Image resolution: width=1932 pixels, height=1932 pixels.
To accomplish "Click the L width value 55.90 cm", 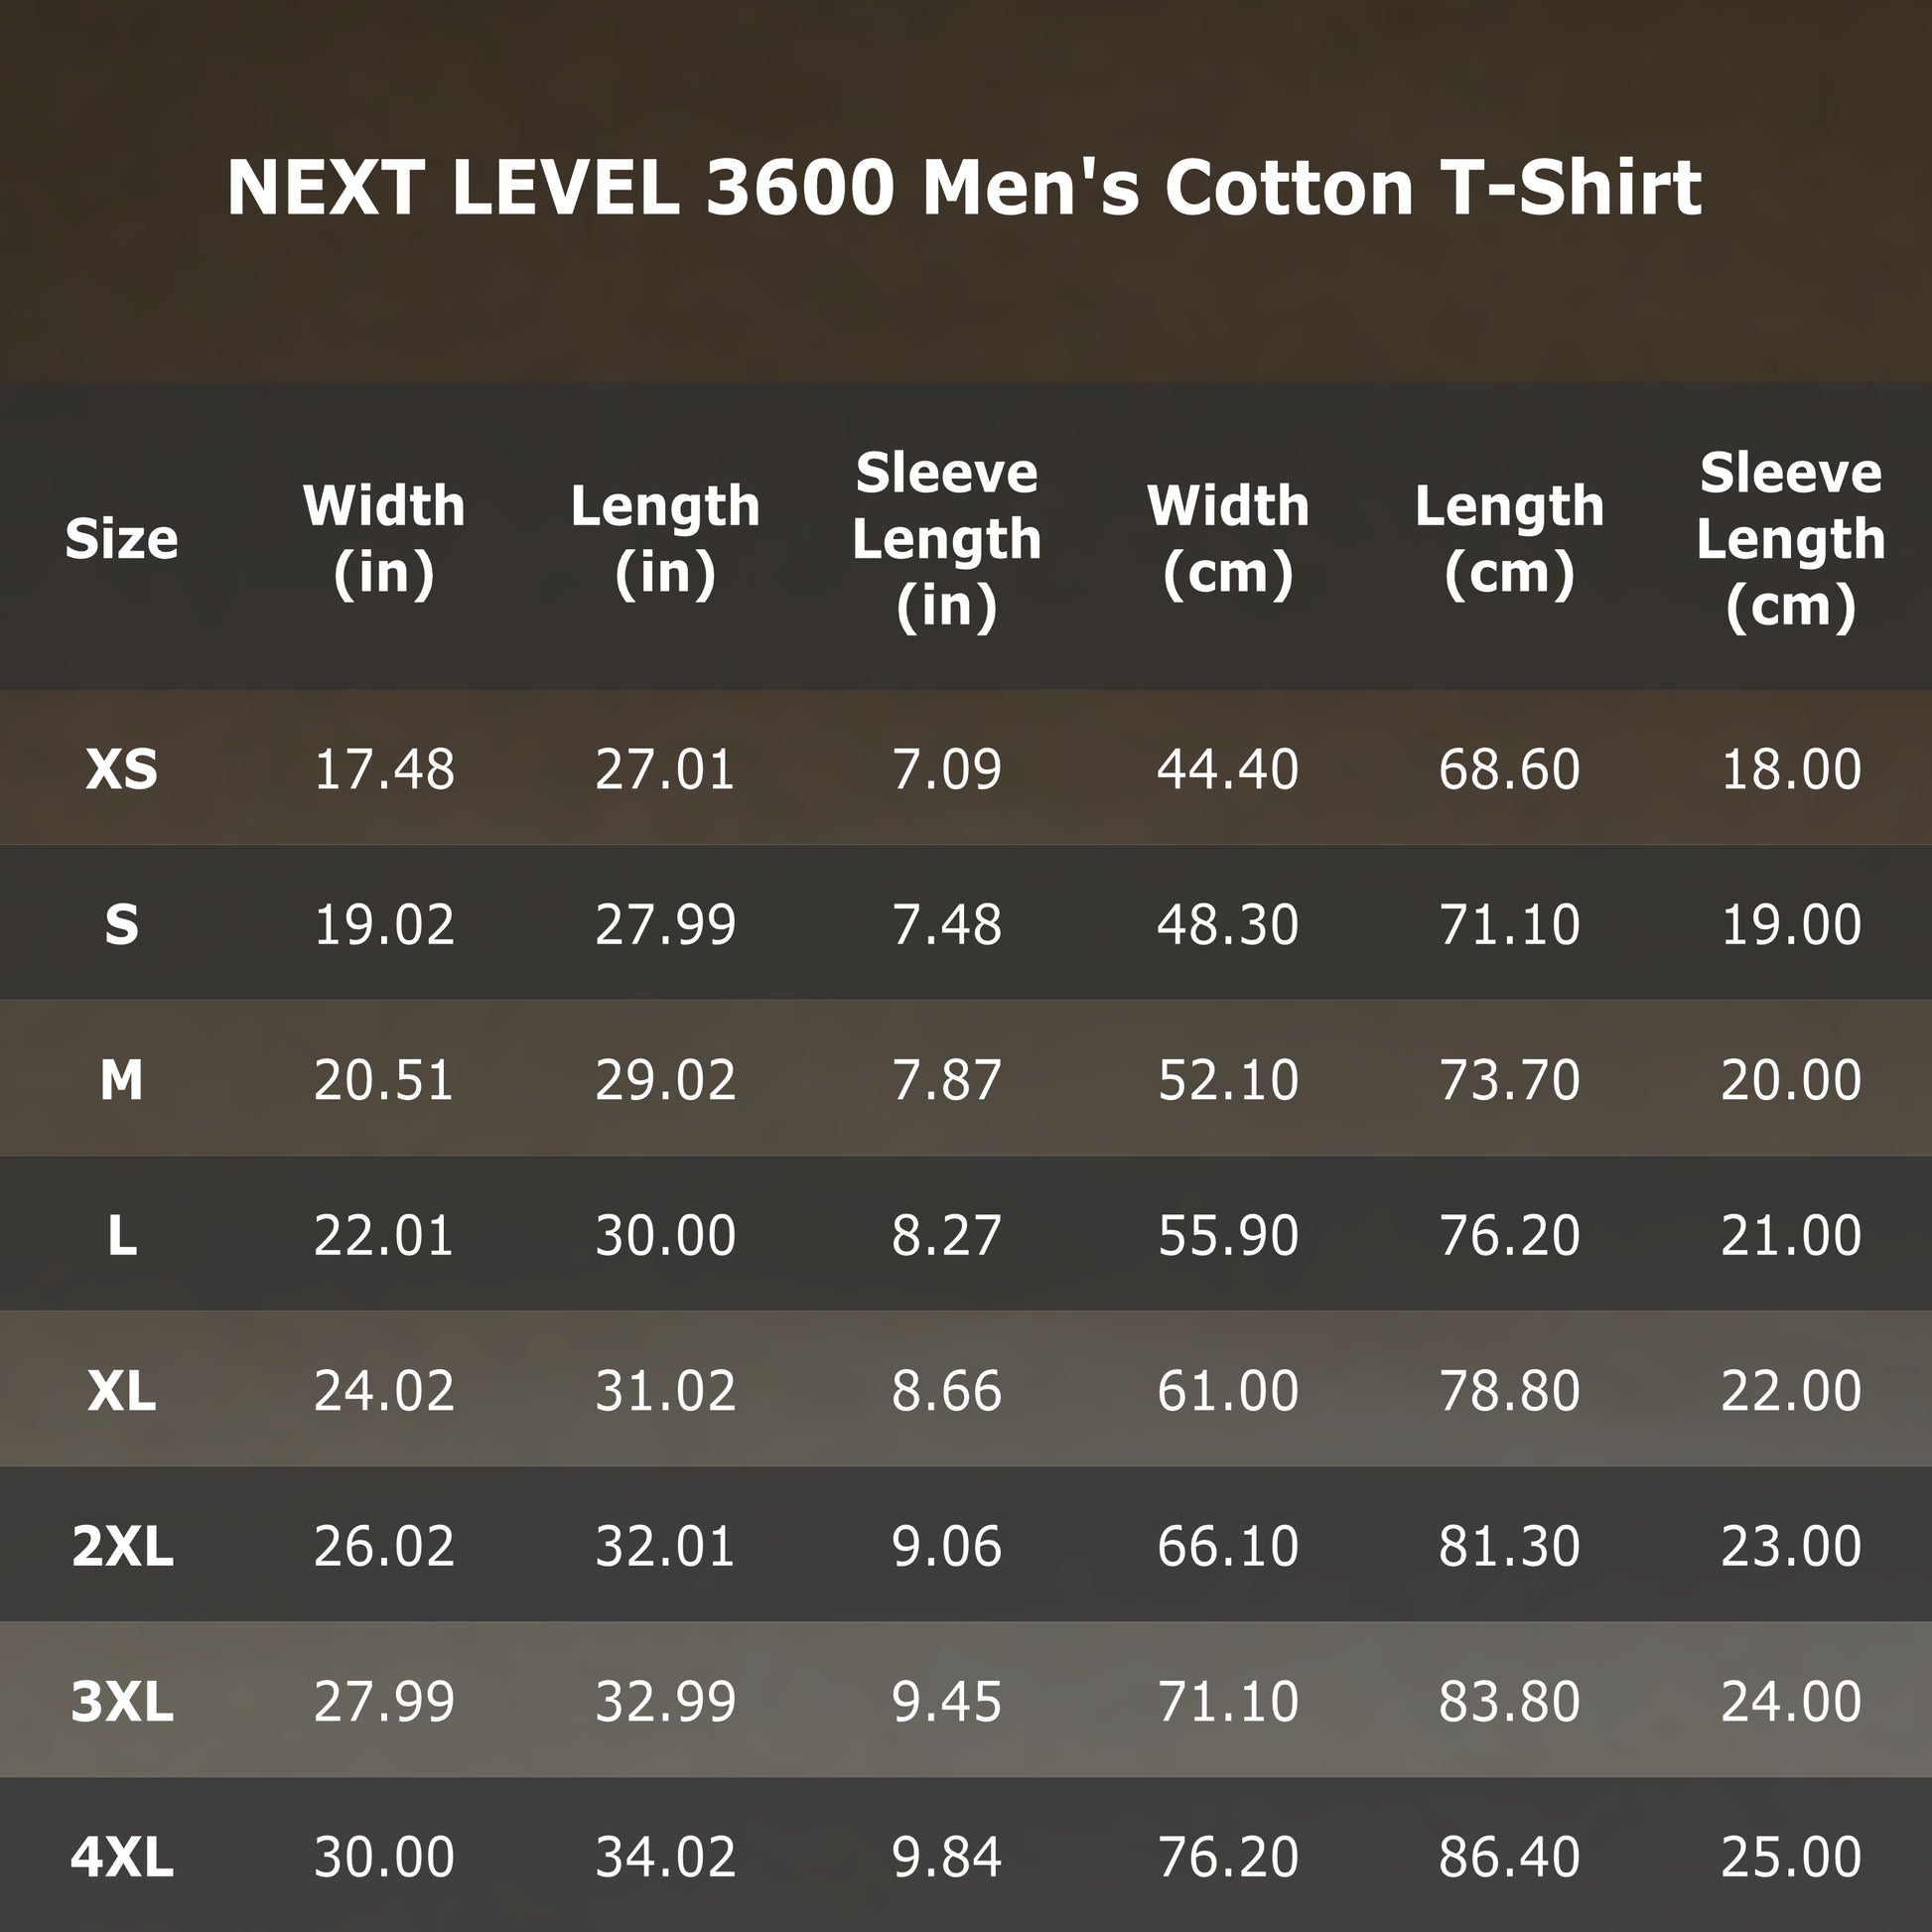I will [x=1228, y=1235].
